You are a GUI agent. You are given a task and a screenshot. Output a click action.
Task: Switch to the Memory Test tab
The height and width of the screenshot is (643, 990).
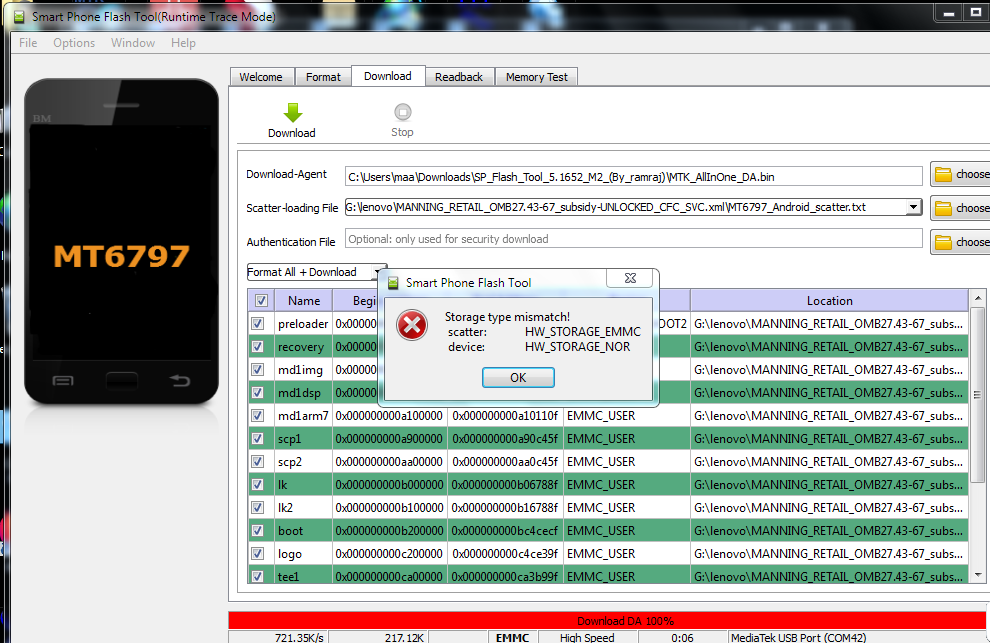(x=537, y=77)
